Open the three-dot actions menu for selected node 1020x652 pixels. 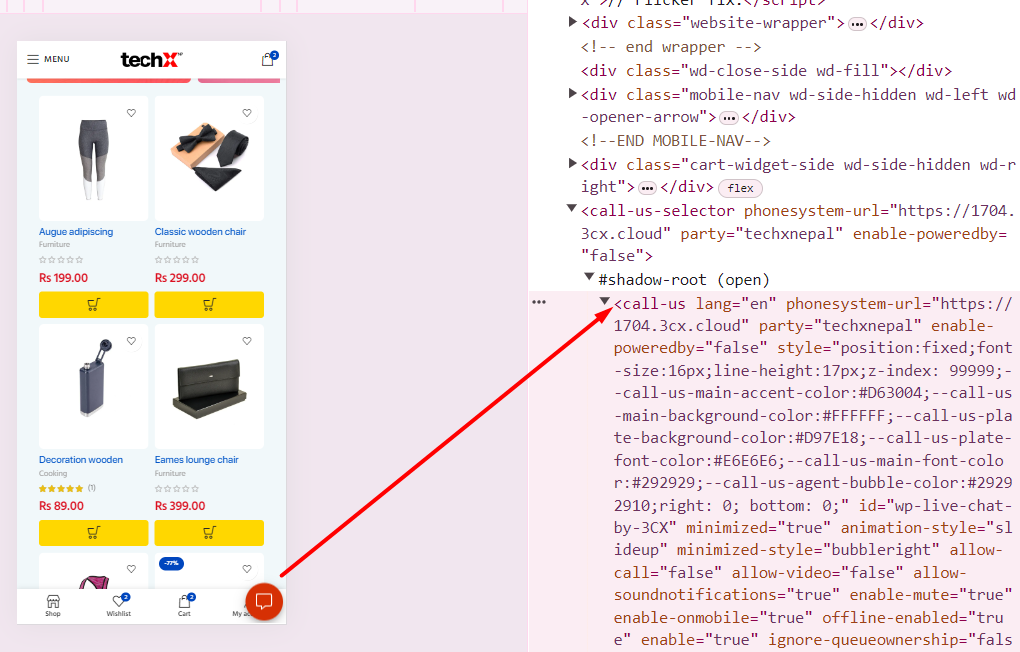539,303
